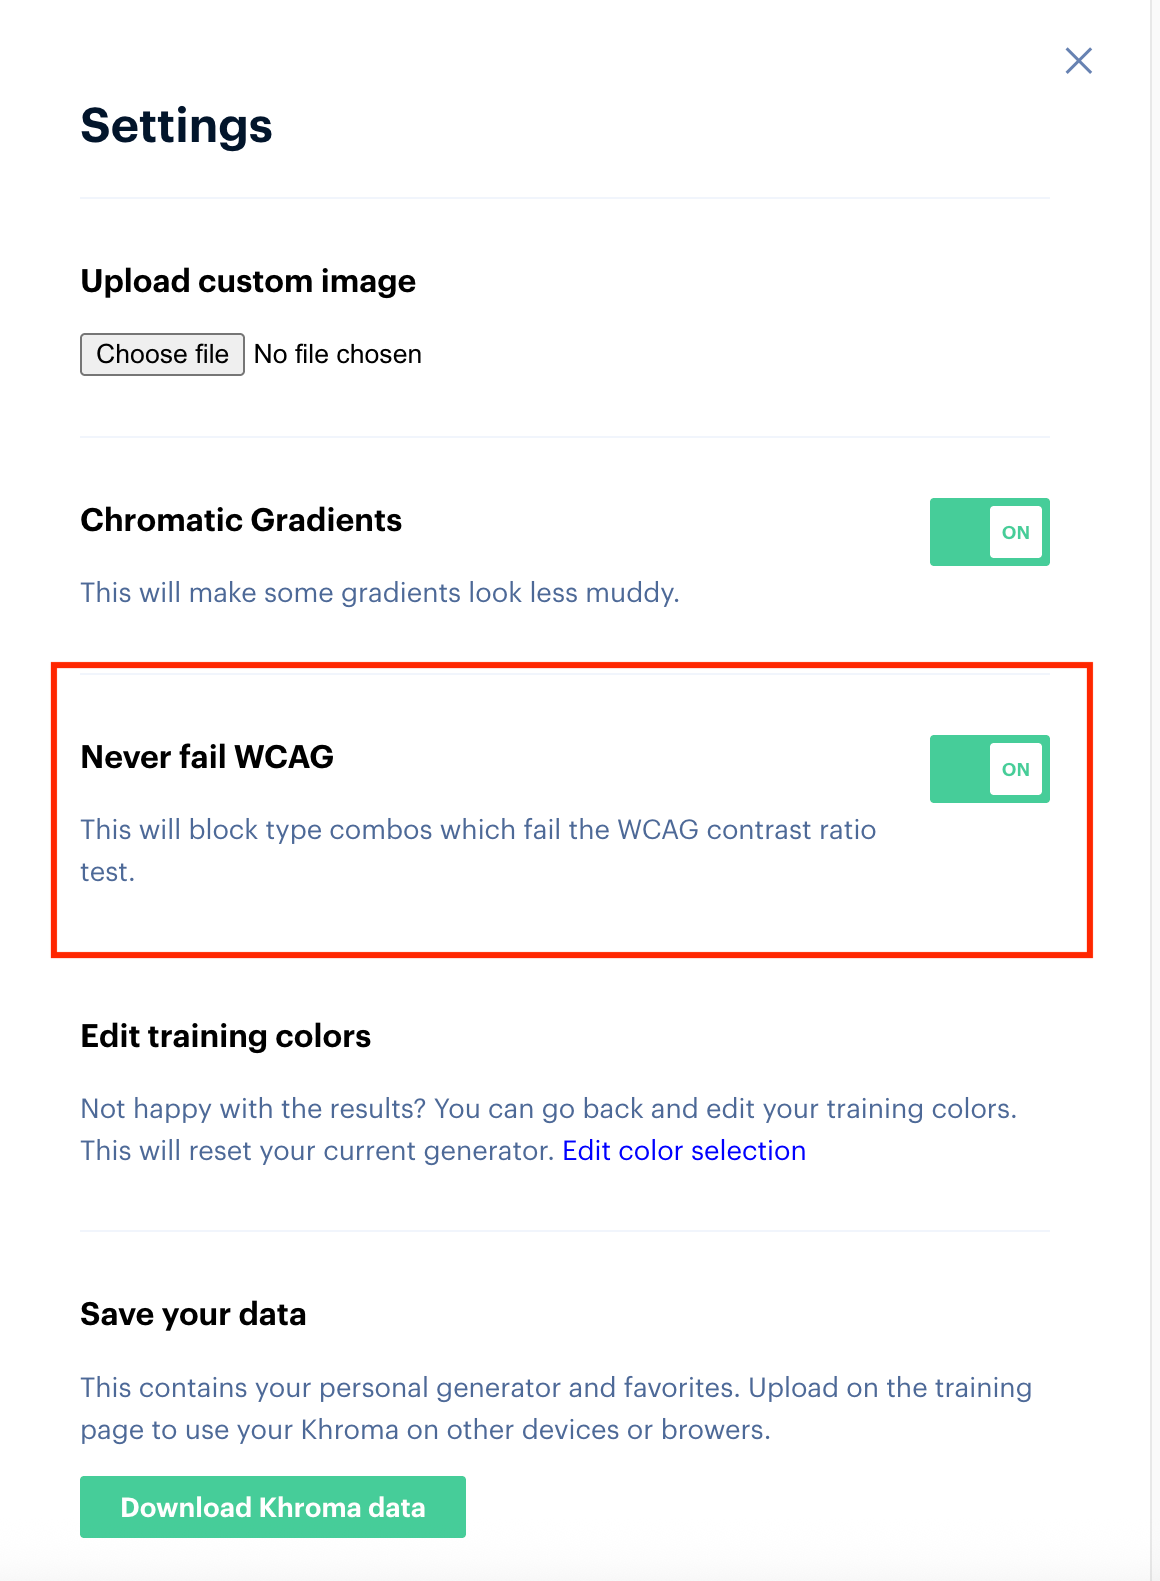Click the Upload custom image heading
Viewport: 1160px width, 1581px height.
coord(247,281)
